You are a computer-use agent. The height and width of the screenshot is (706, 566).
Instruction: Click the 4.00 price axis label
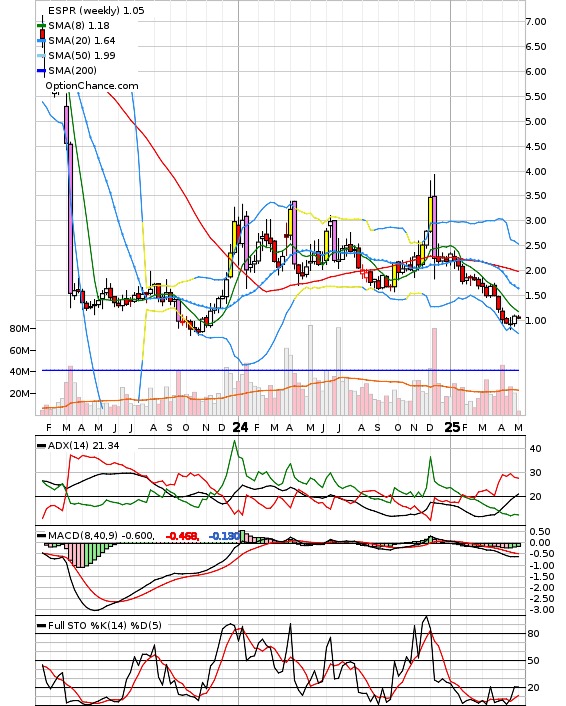pos(536,172)
